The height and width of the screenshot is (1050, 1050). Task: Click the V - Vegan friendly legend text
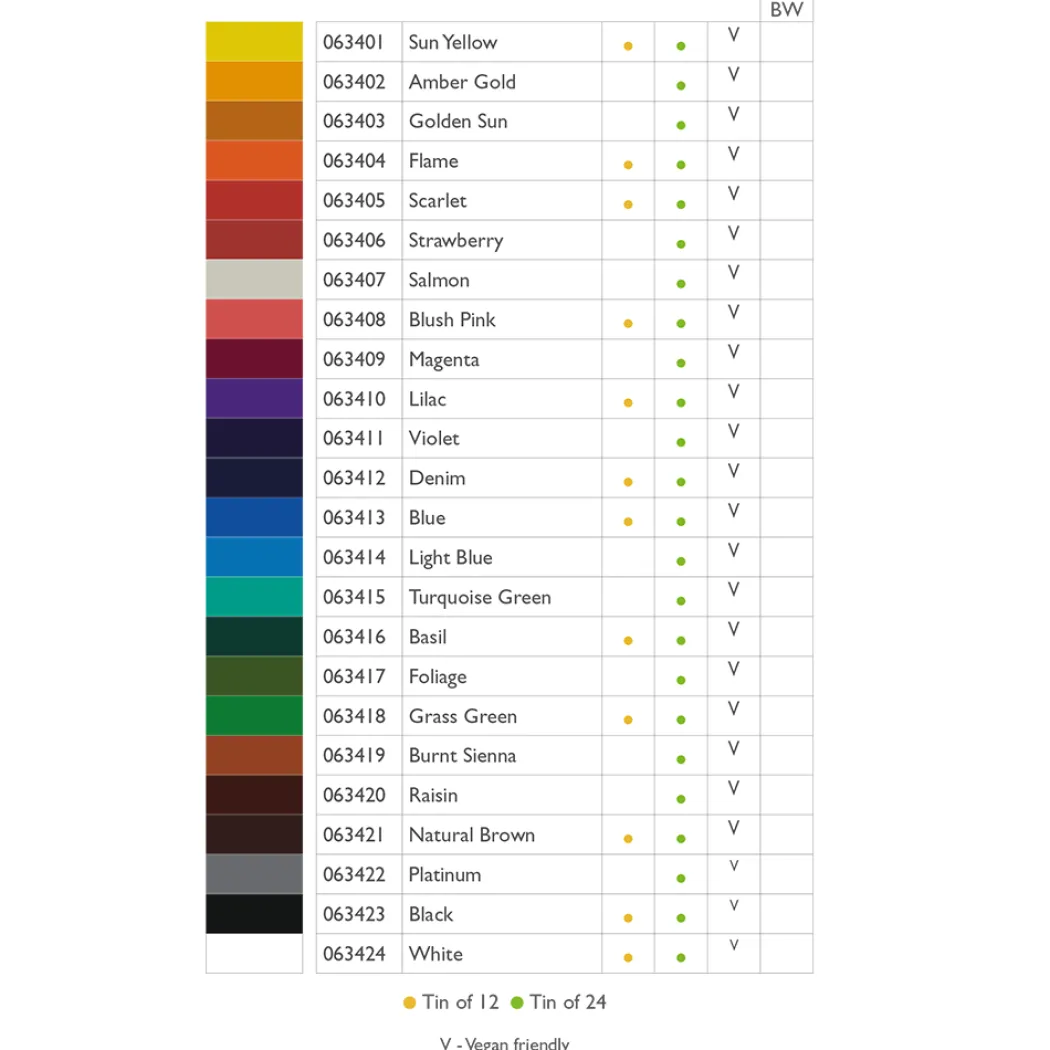(x=504, y=1043)
